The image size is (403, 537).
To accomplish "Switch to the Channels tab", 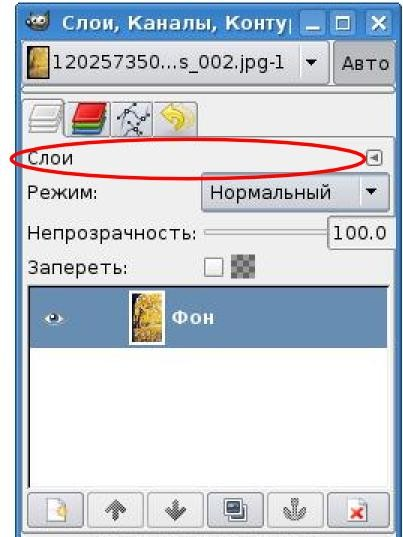I will coord(88,119).
